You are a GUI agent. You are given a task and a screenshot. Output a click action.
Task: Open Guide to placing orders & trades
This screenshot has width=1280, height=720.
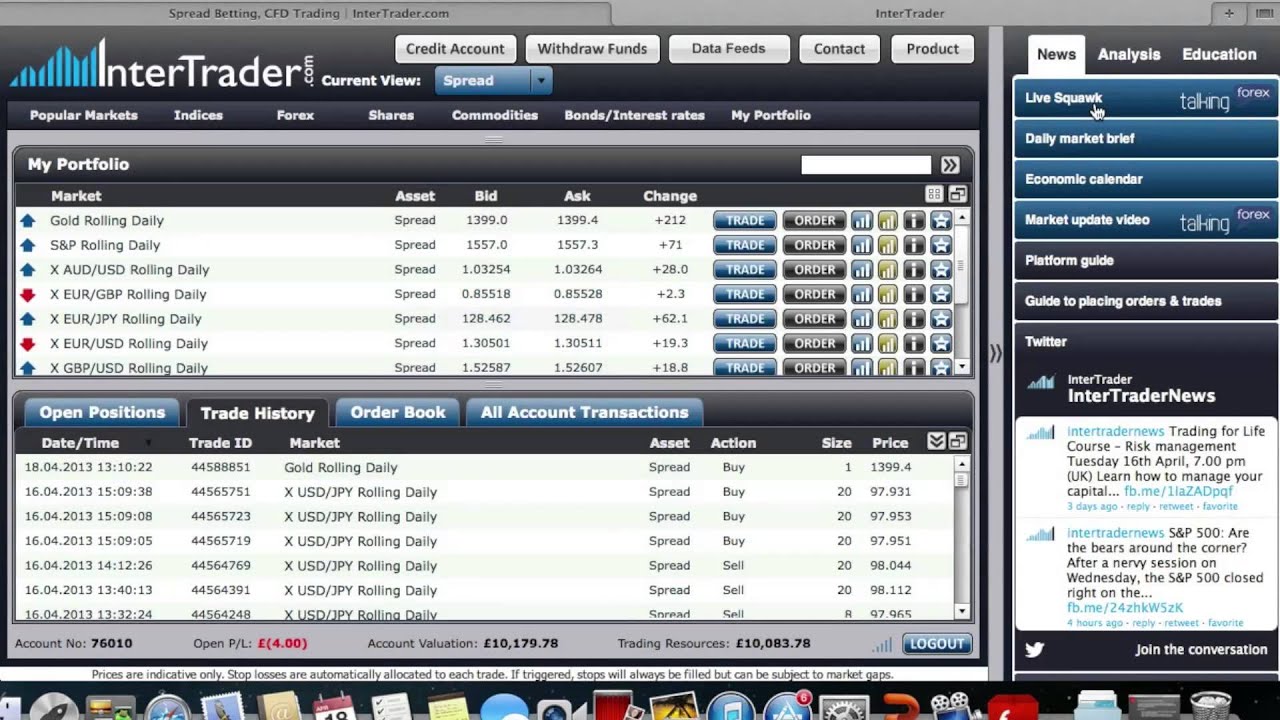pos(1145,301)
